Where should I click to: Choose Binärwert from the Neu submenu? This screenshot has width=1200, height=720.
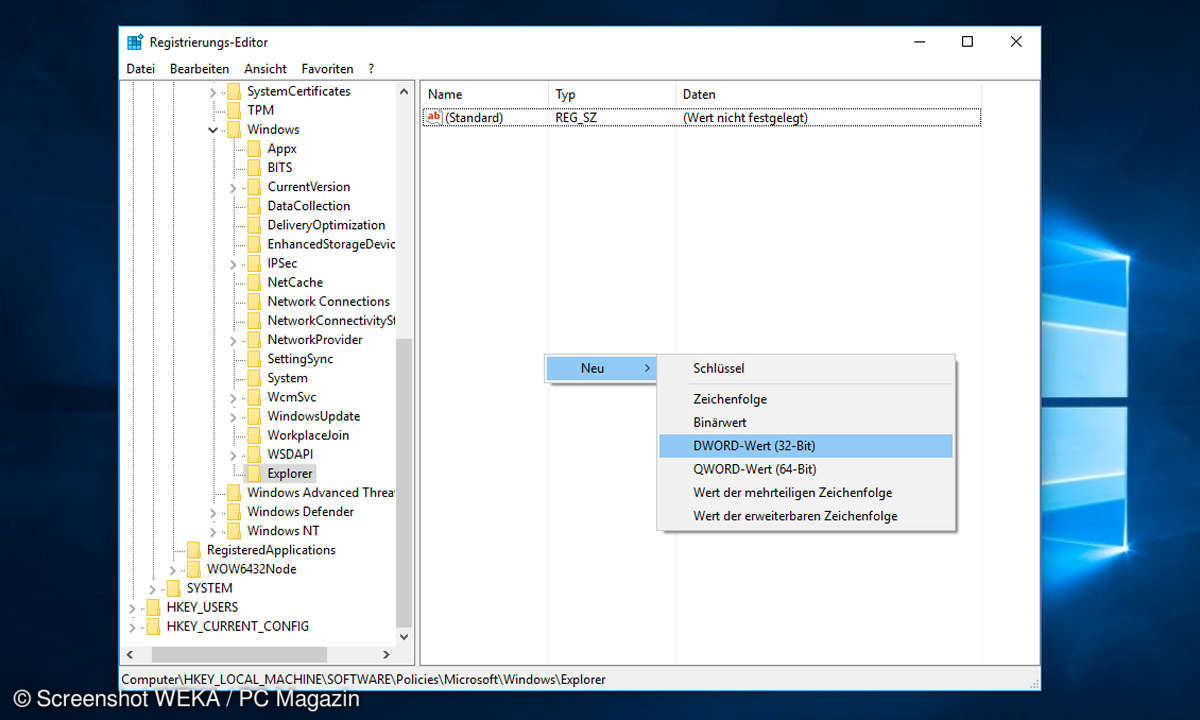[x=805, y=422]
